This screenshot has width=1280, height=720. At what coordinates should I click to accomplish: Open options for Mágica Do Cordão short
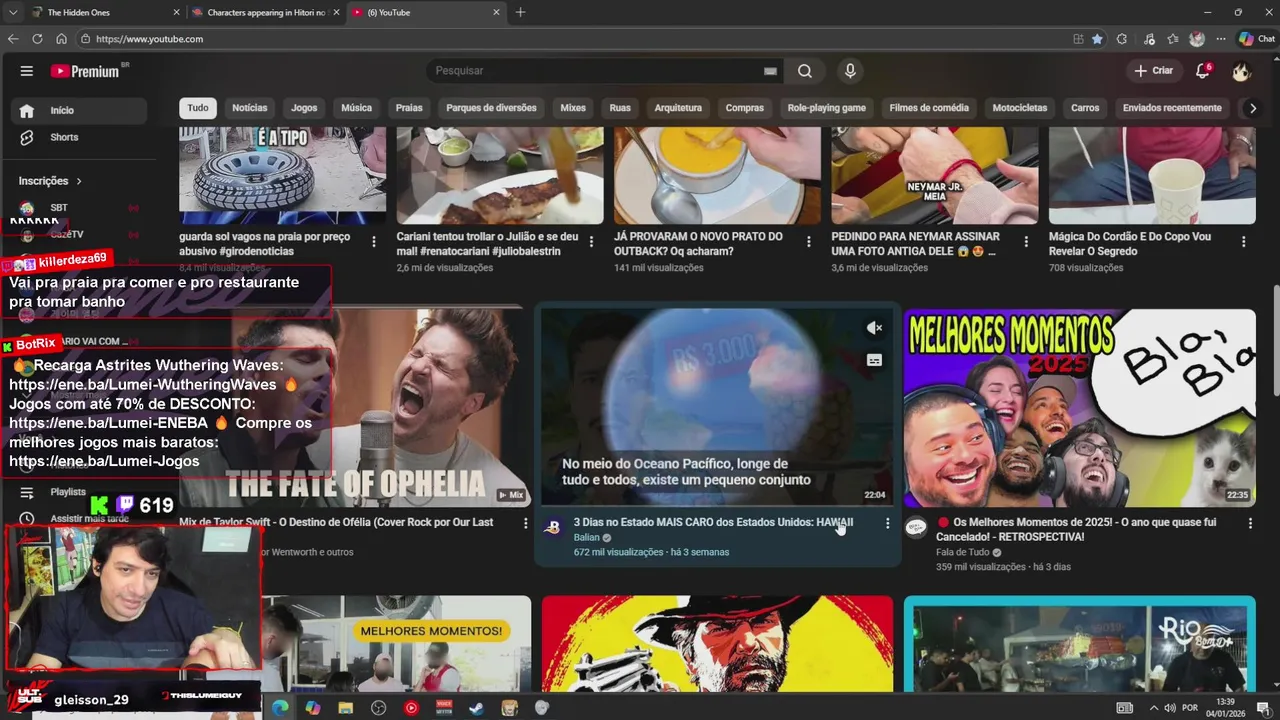[1244, 242]
